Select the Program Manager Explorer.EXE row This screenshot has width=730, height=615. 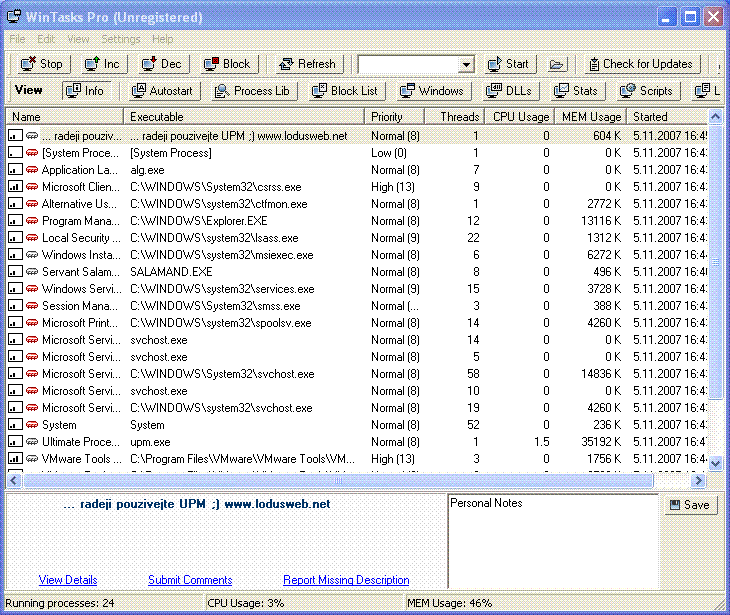[357, 221]
